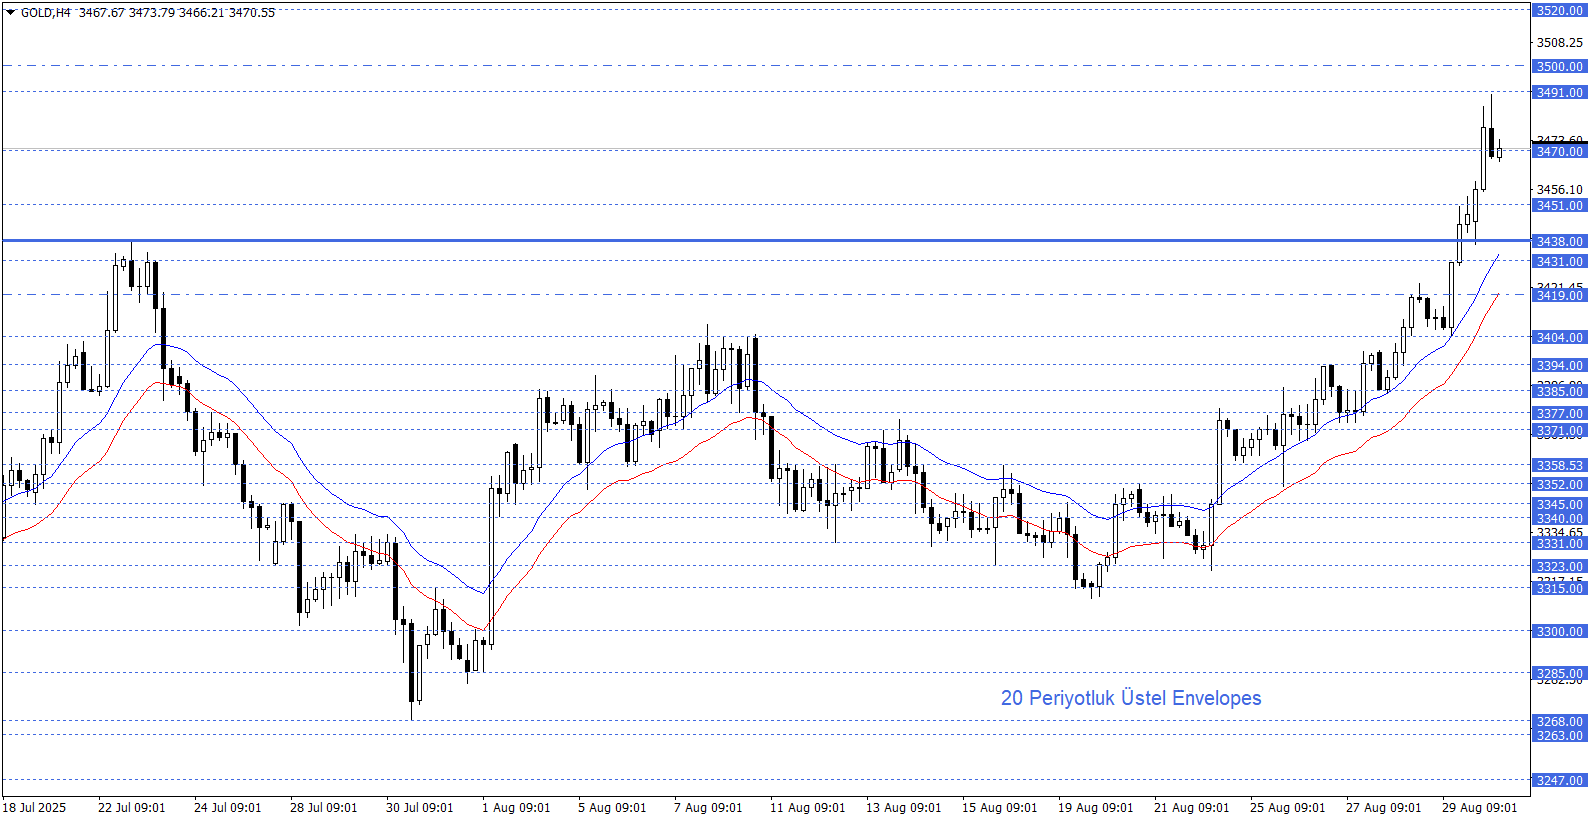Click the 3247.00 price level label
The height and width of the screenshot is (820, 1594).
point(1559,781)
